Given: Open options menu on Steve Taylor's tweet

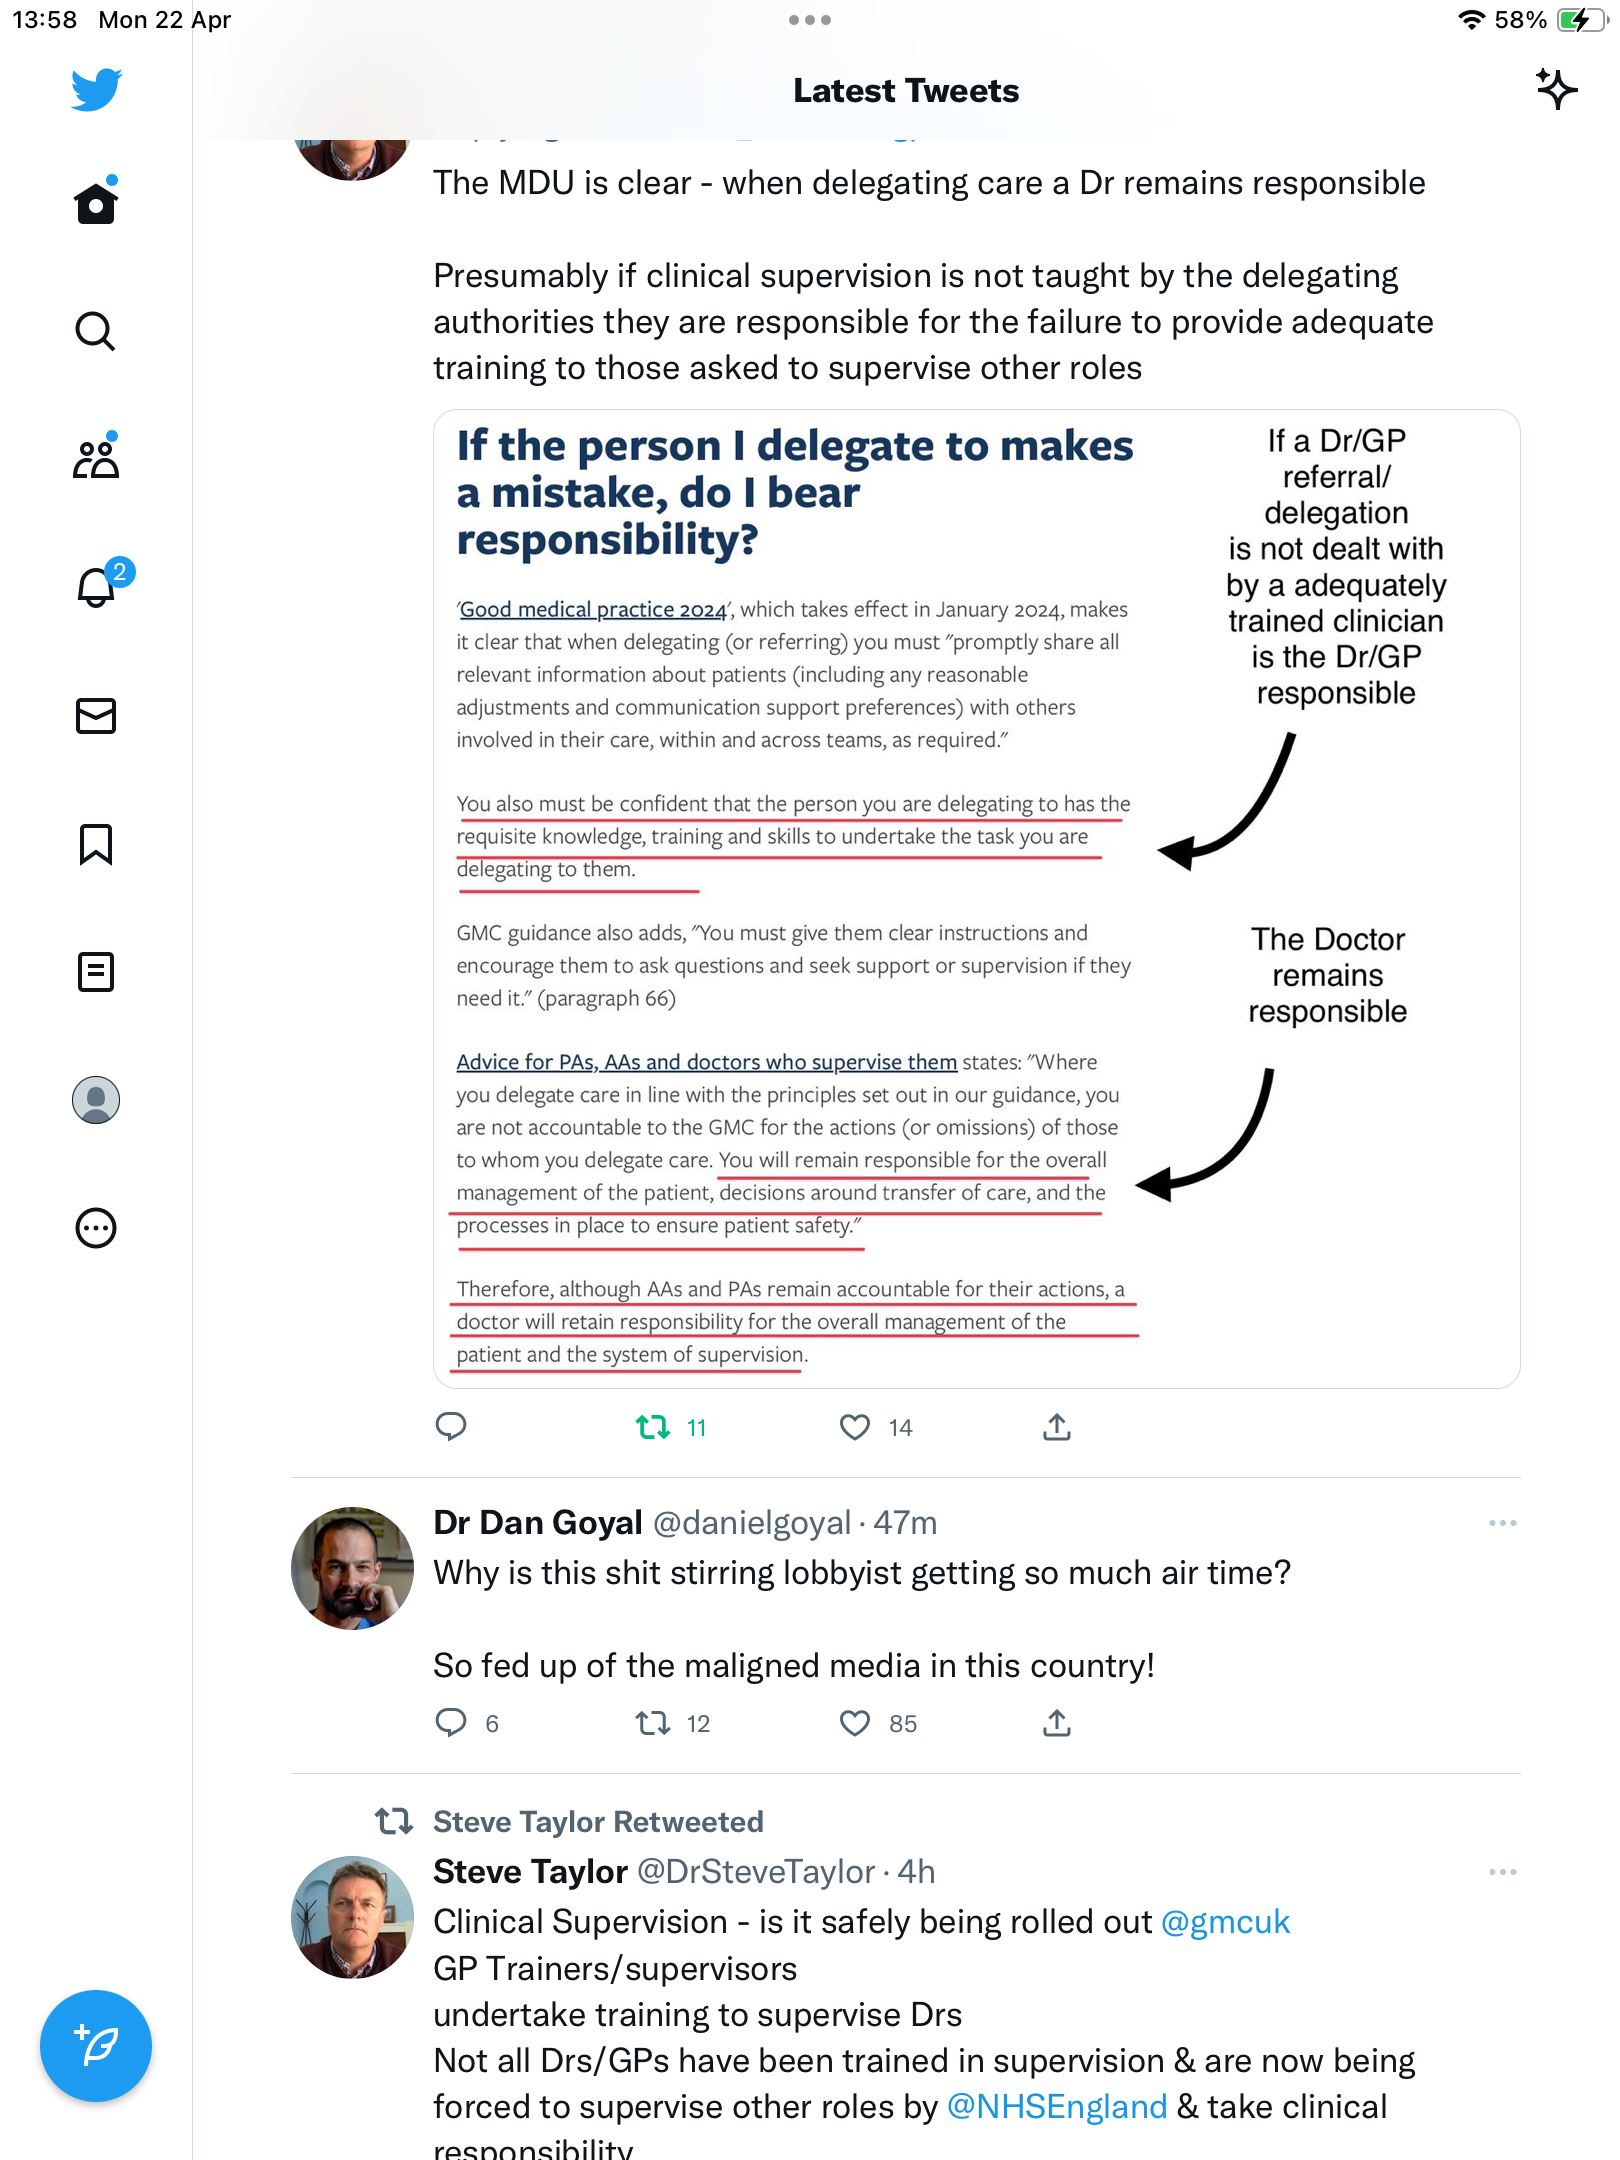Looking at the screenshot, I should pyautogui.click(x=1502, y=1872).
